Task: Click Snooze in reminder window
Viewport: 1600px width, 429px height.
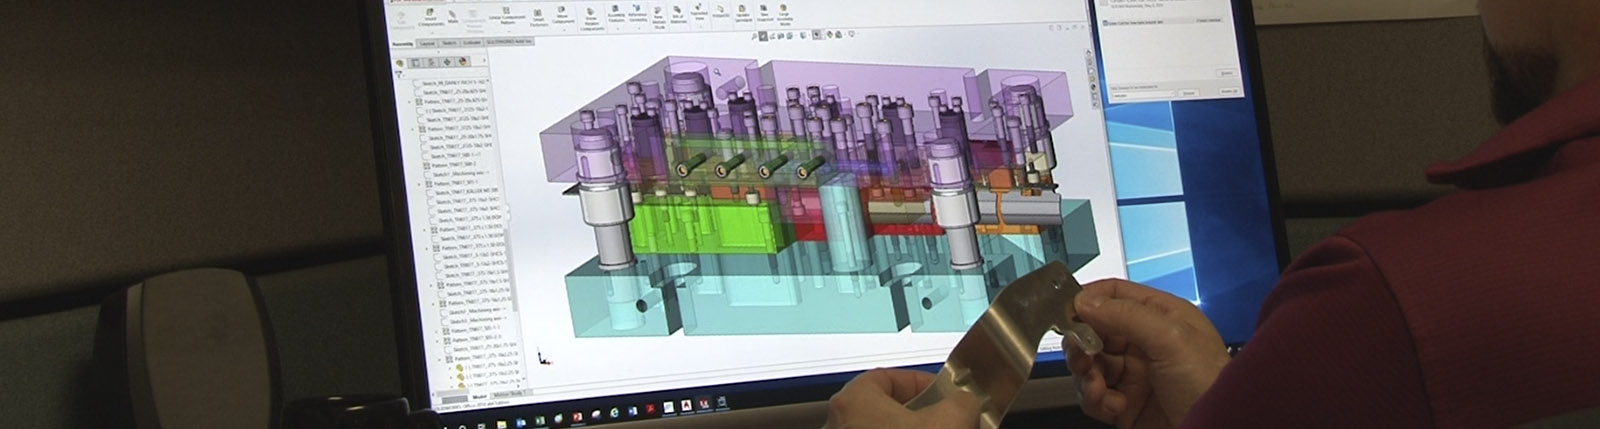Action: (1190, 92)
